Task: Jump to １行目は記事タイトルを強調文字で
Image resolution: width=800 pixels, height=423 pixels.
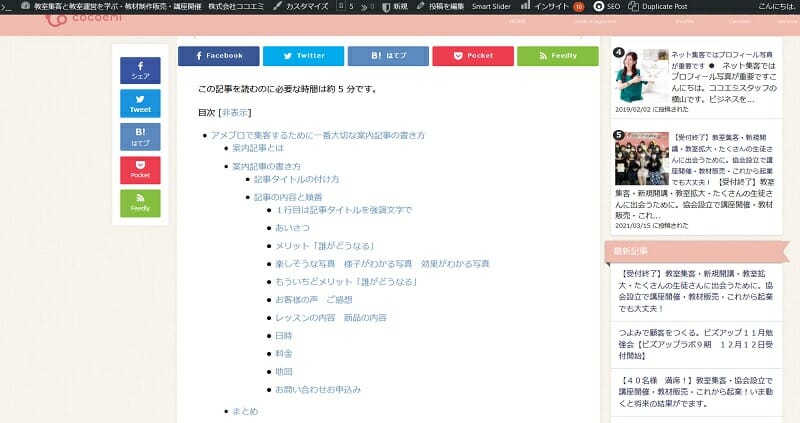Action: [343, 210]
